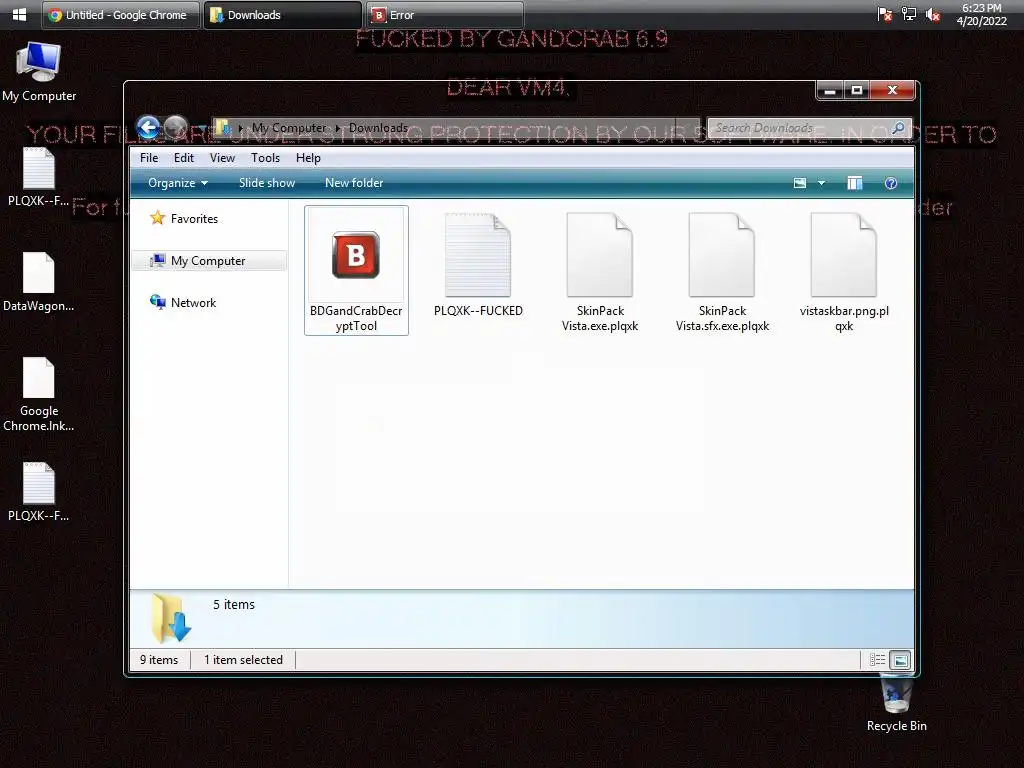This screenshot has height=768, width=1024.
Task: Select Favorites in navigation pane
Action: [x=184, y=218]
